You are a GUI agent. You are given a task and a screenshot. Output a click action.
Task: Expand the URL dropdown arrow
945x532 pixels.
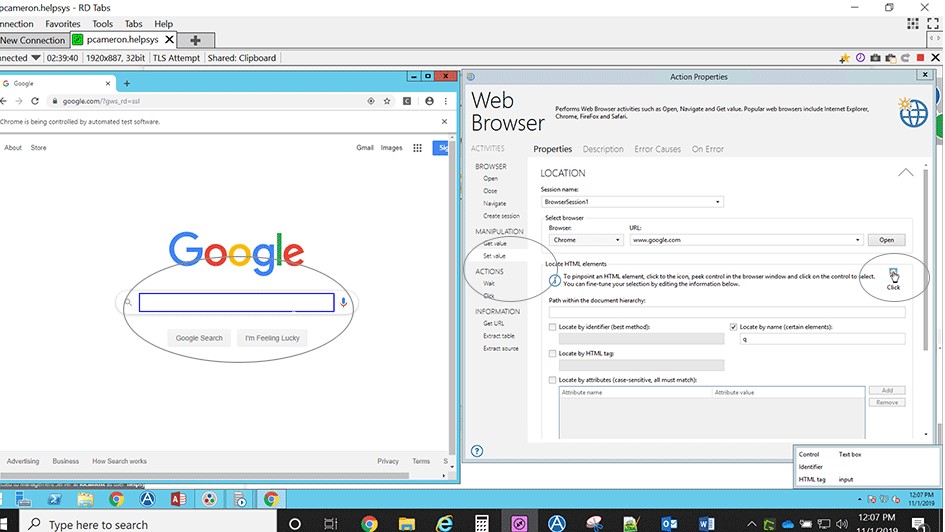pyautogui.click(x=858, y=240)
